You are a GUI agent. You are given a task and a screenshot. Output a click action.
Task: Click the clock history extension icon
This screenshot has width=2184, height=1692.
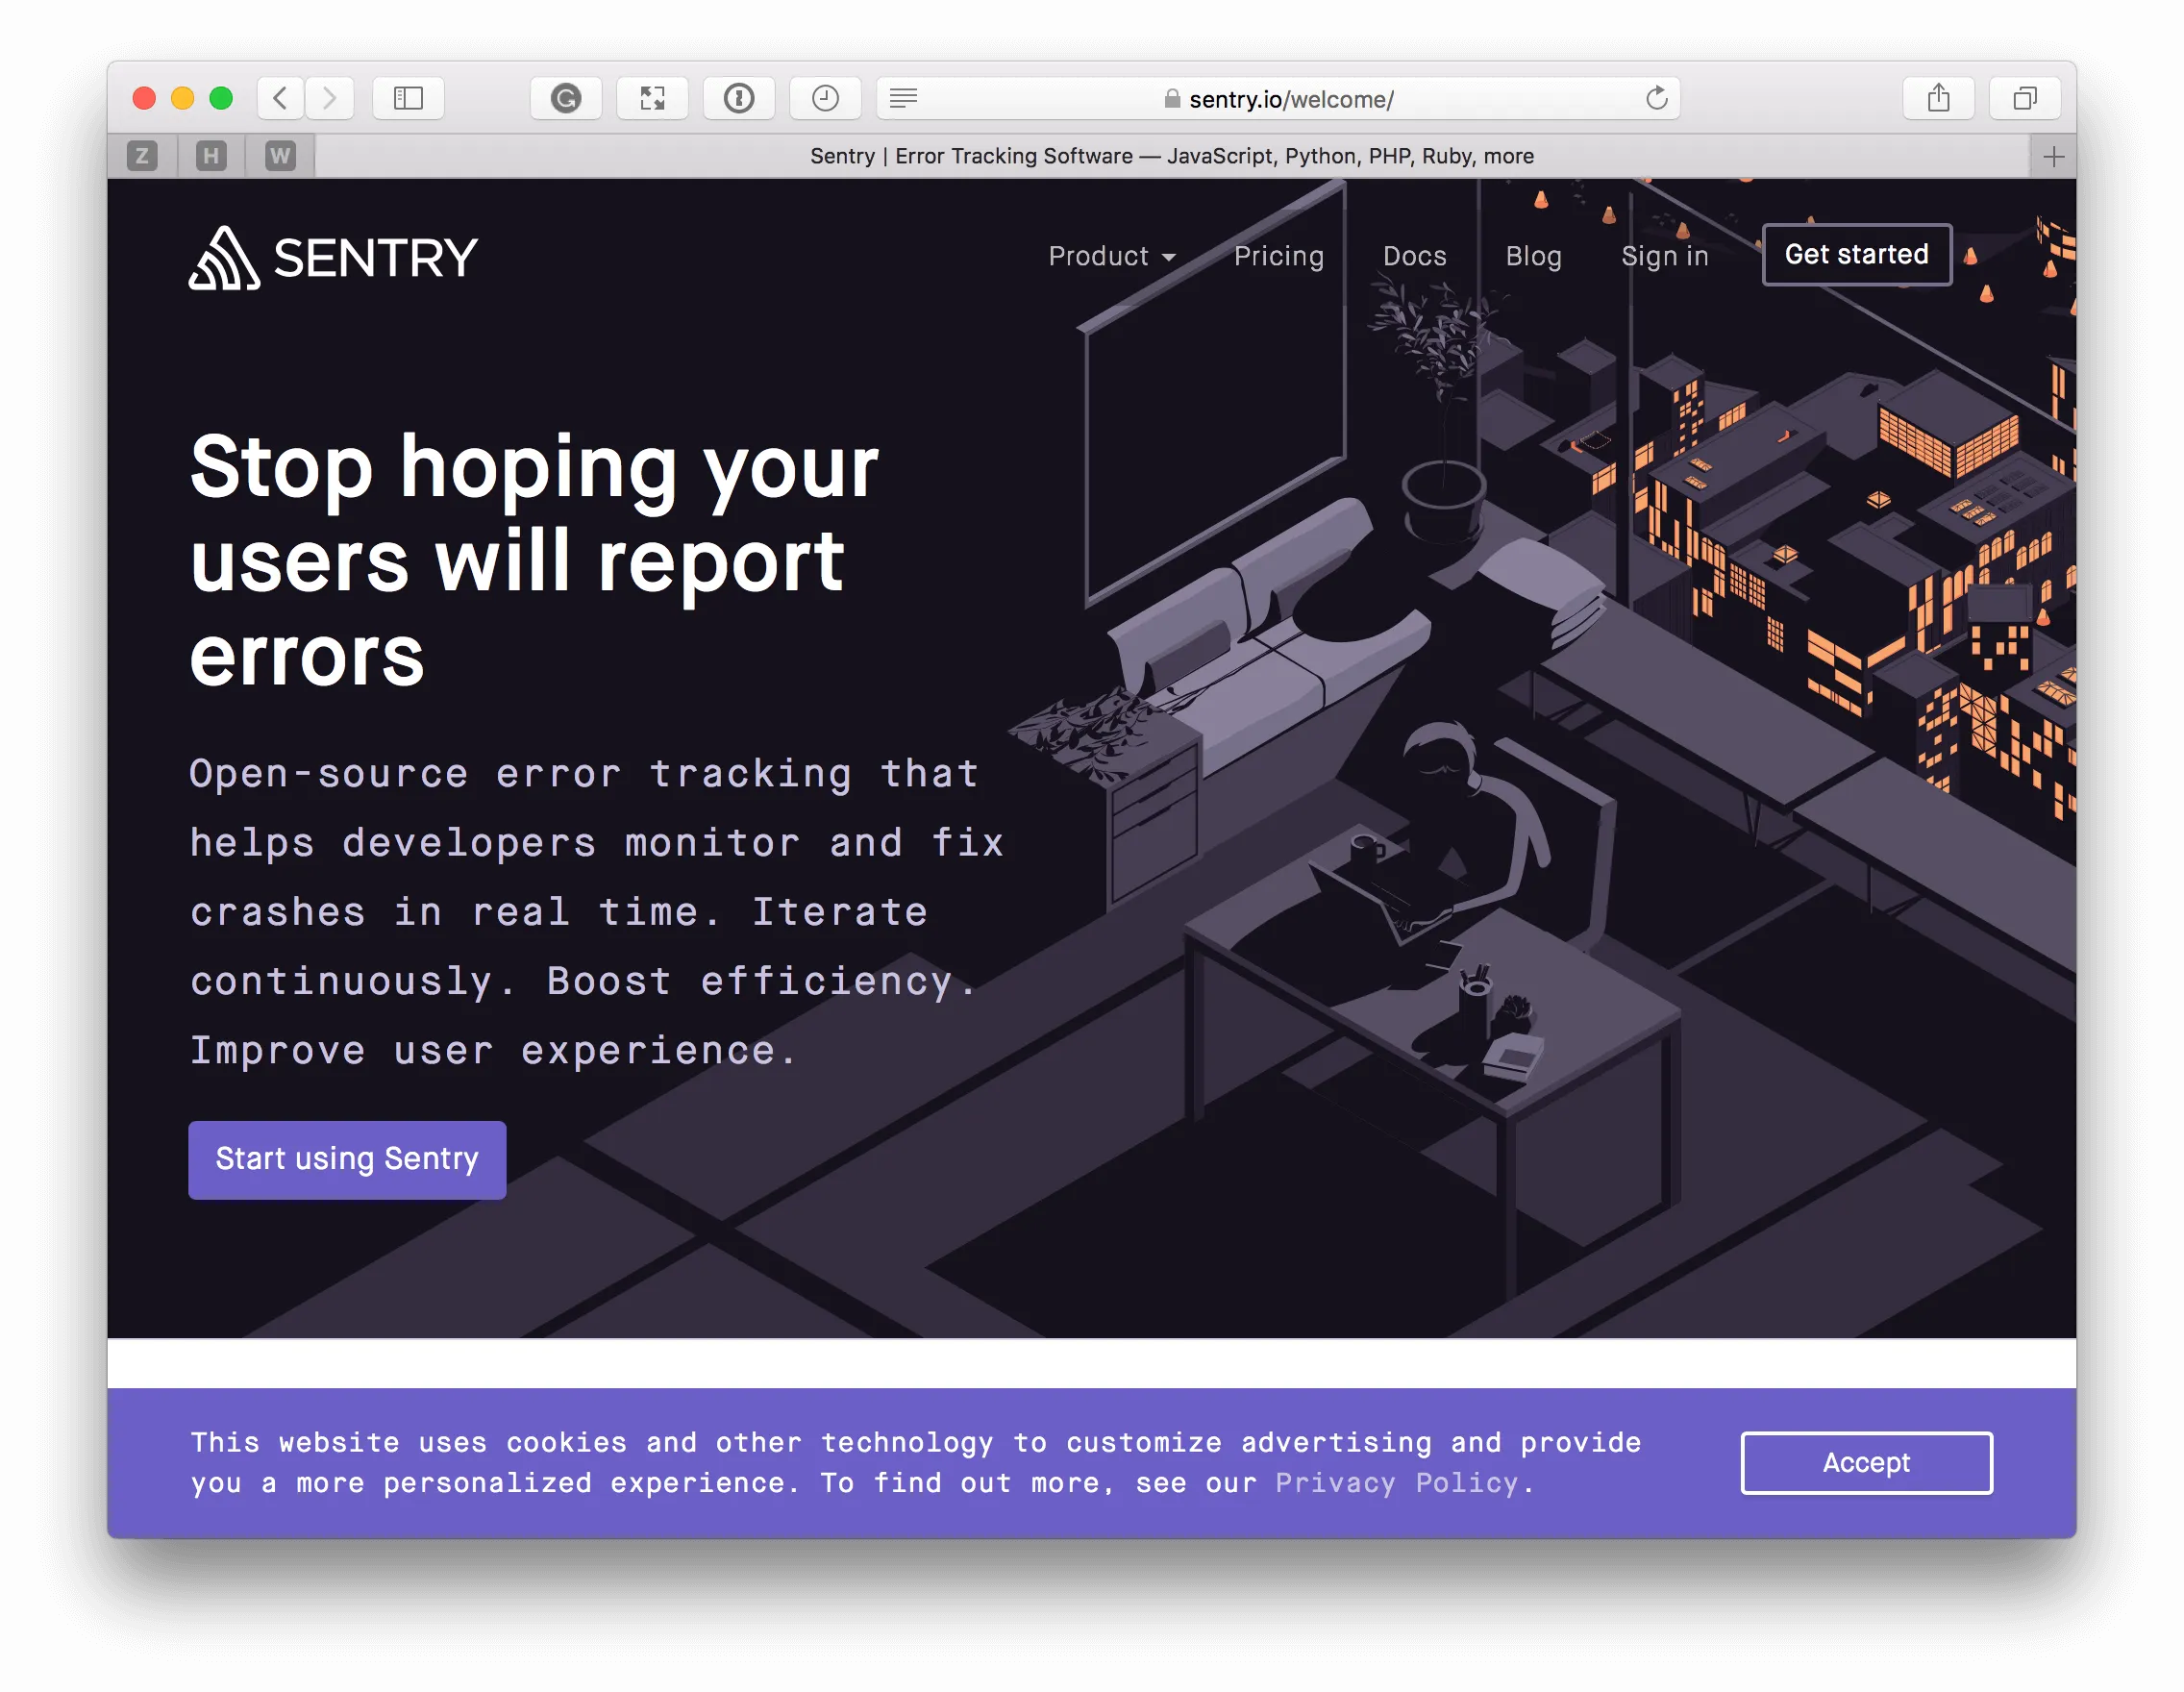825,98
